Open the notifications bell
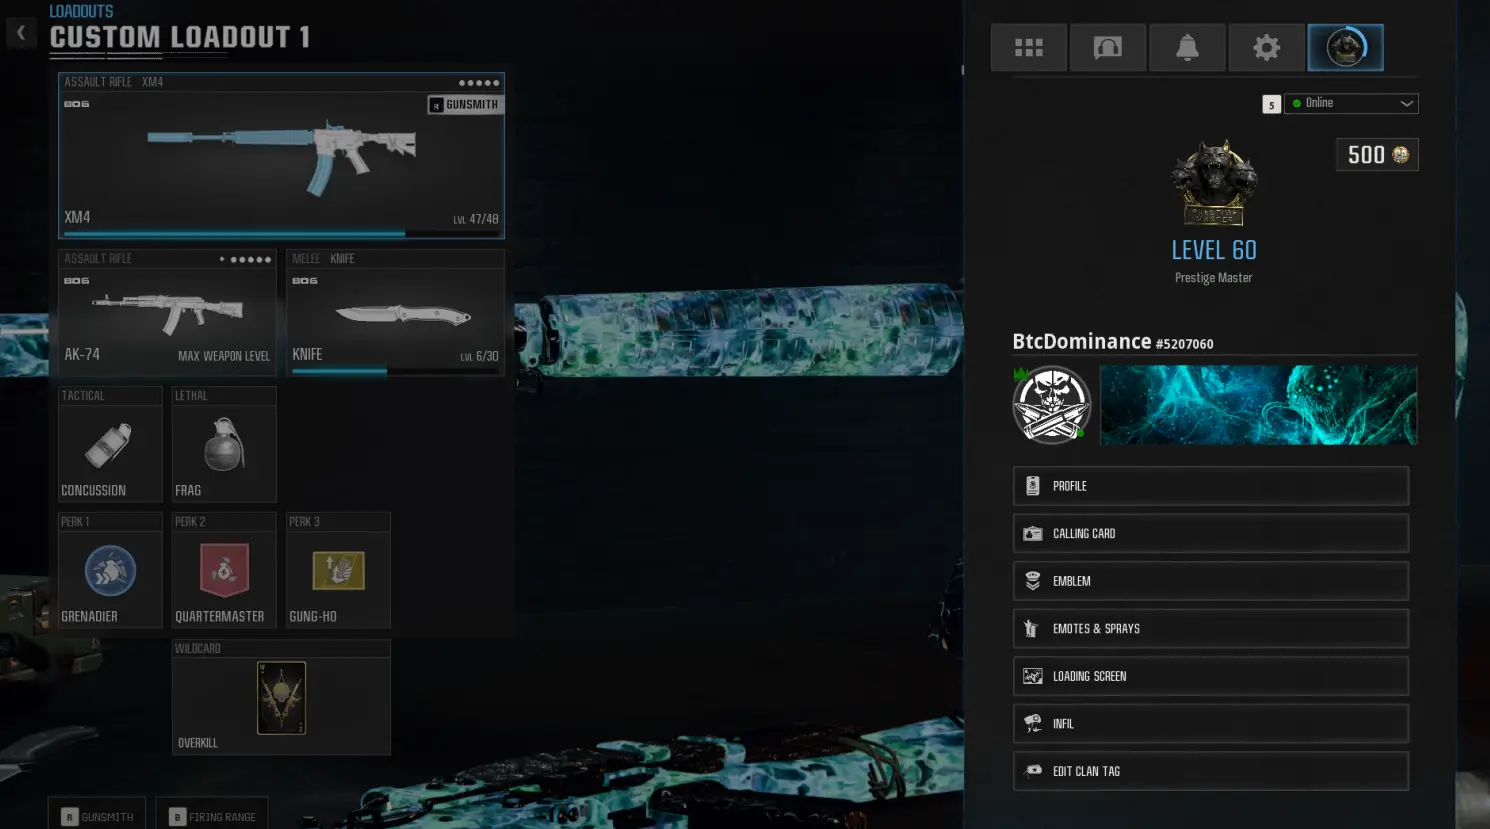The height and width of the screenshot is (829, 1490). 1187,47
